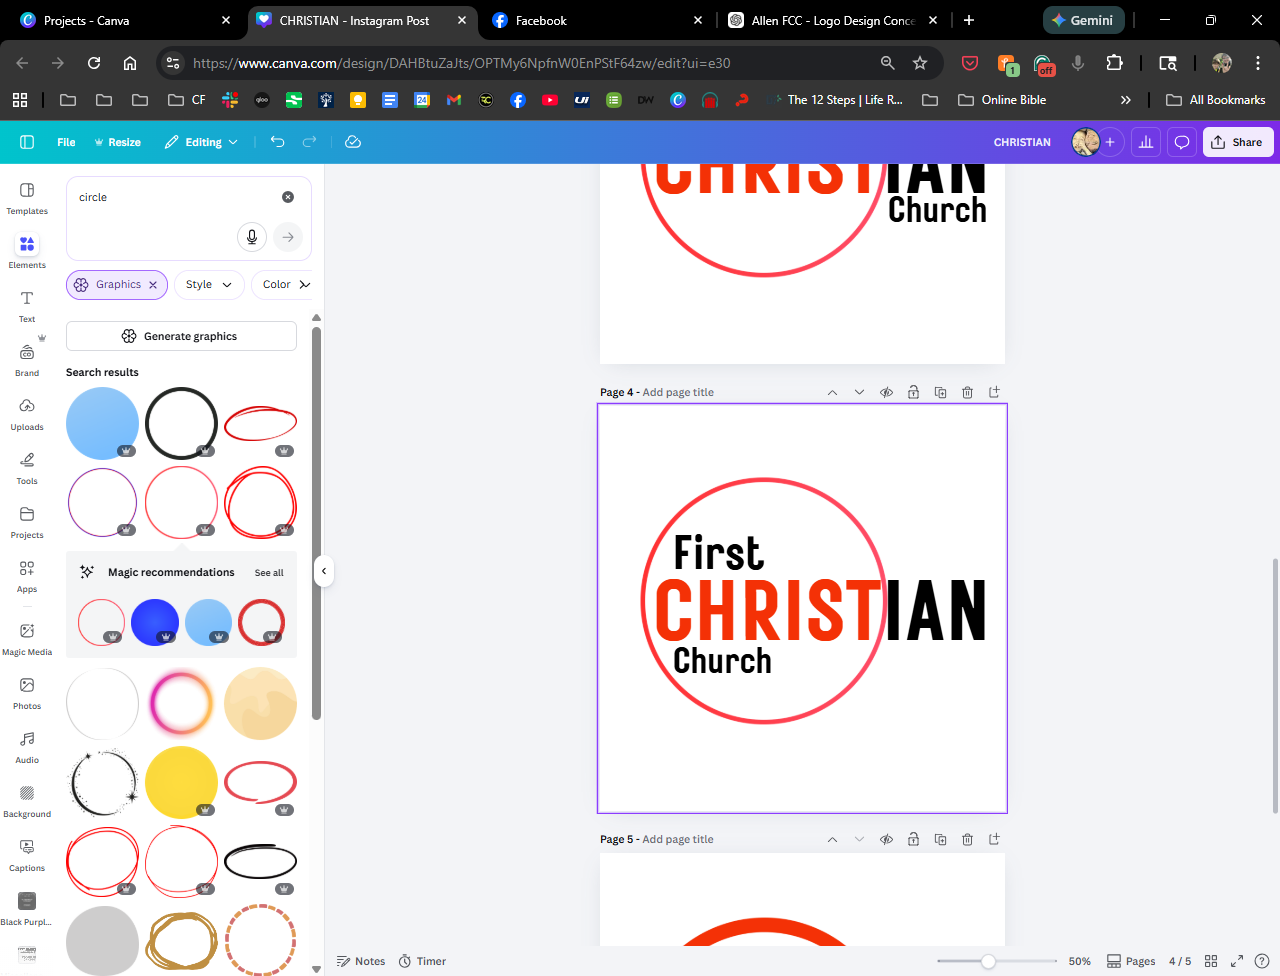Remove the Graphics filter chip
This screenshot has width=1280, height=976.
coord(153,285)
